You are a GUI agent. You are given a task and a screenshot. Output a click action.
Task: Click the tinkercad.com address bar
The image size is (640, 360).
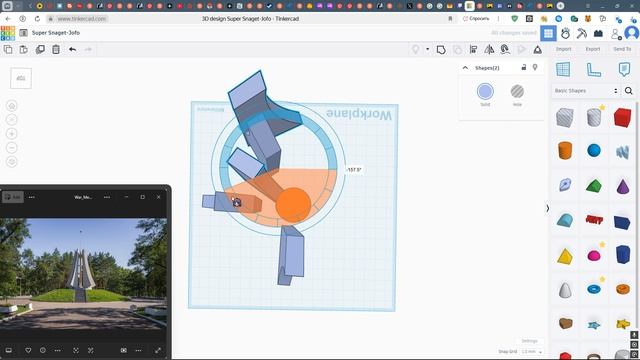(x=82, y=19)
